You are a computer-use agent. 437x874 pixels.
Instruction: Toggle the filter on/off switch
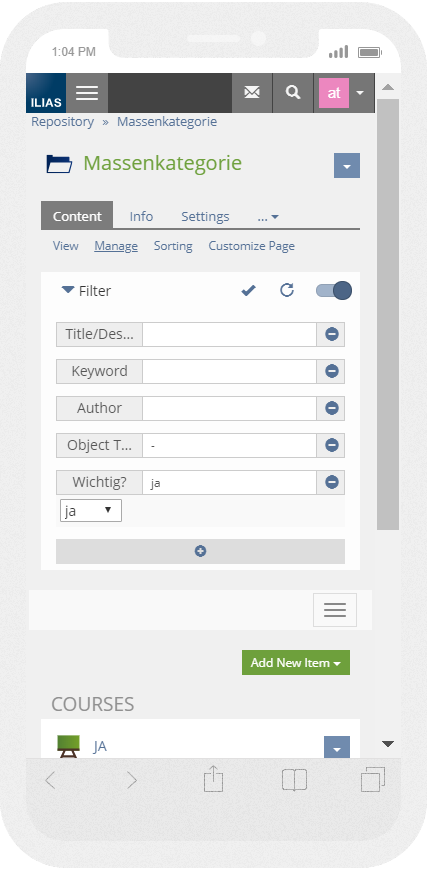(334, 290)
